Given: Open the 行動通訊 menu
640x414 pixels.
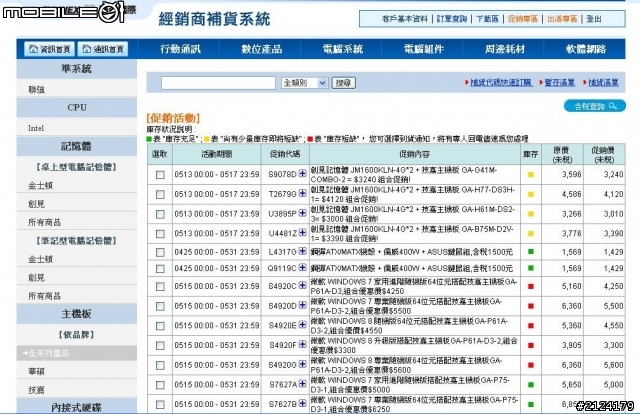Looking at the screenshot, I should 180,49.
